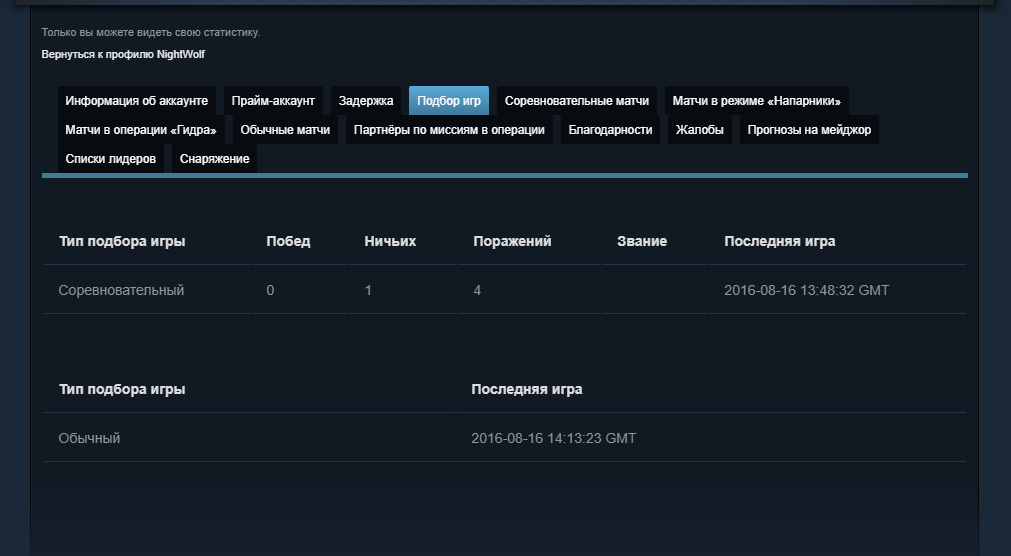1011x556 pixels.
Task: Click the «Соревновательный» row cell
Action: coord(121,290)
